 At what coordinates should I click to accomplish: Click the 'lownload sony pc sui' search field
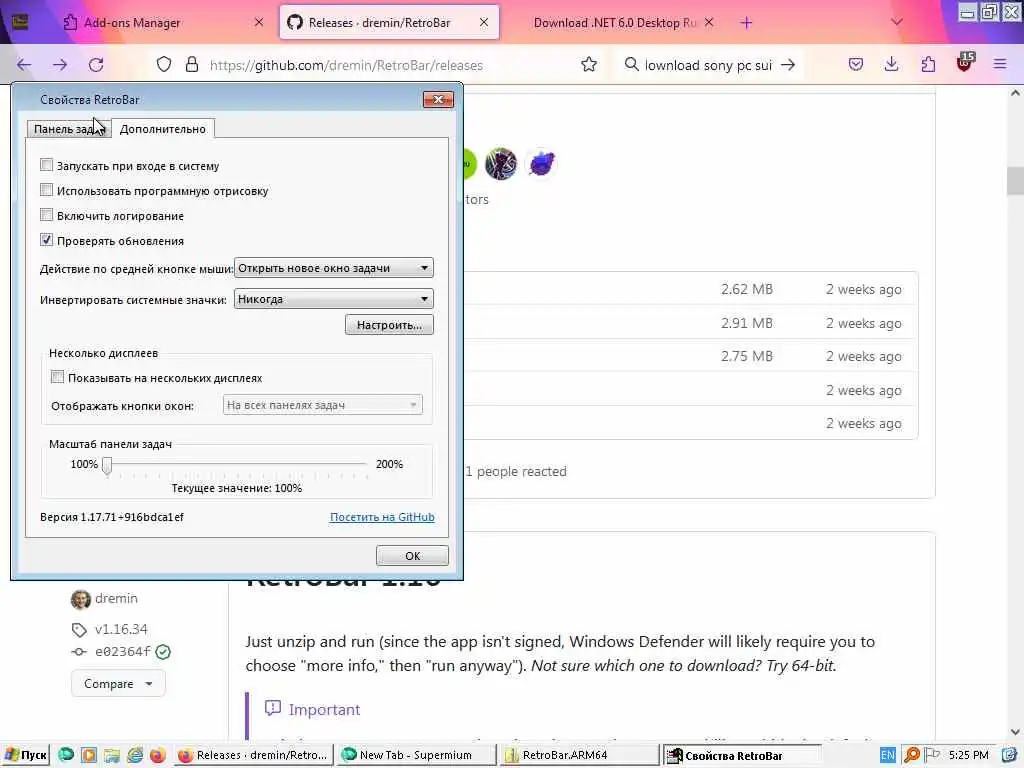coord(708,65)
